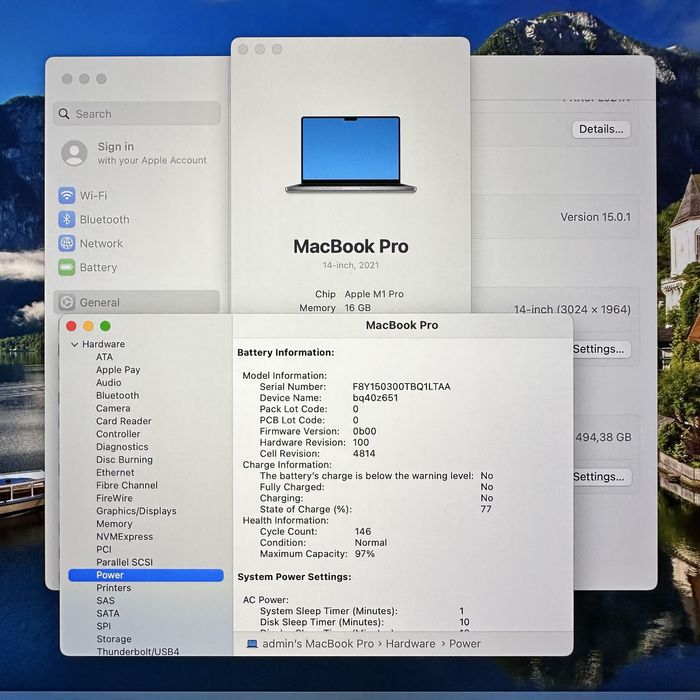Click the Cell Revision value 4814
This screenshot has width=700, height=700.
(364, 454)
